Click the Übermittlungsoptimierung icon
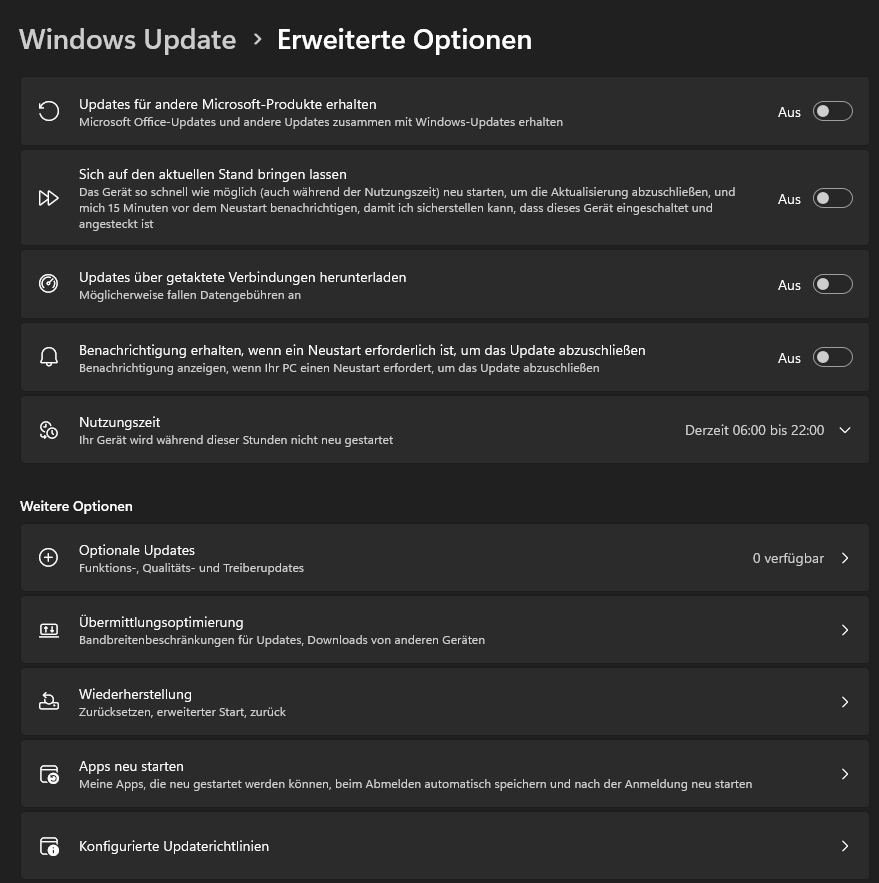The height and width of the screenshot is (883, 879). click(49, 630)
